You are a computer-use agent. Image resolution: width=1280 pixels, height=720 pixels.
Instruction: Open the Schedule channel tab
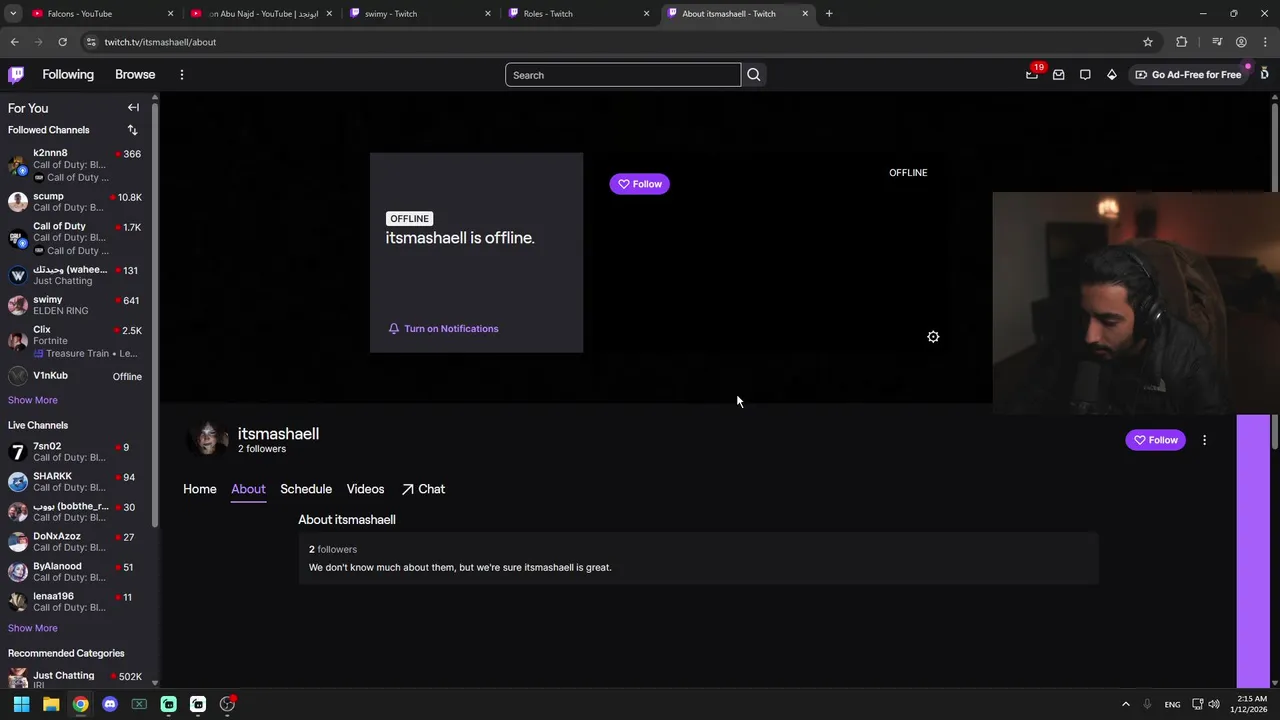click(x=306, y=489)
